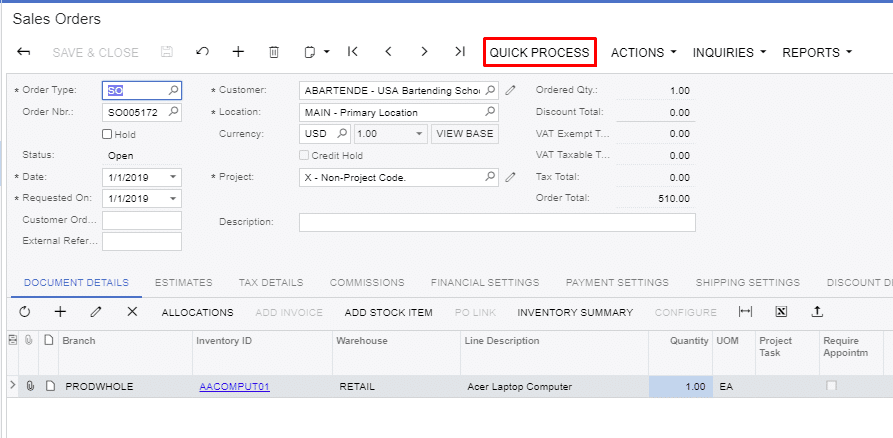
Task: Open Customer lookup magnifier
Action: tap(490, 90)
